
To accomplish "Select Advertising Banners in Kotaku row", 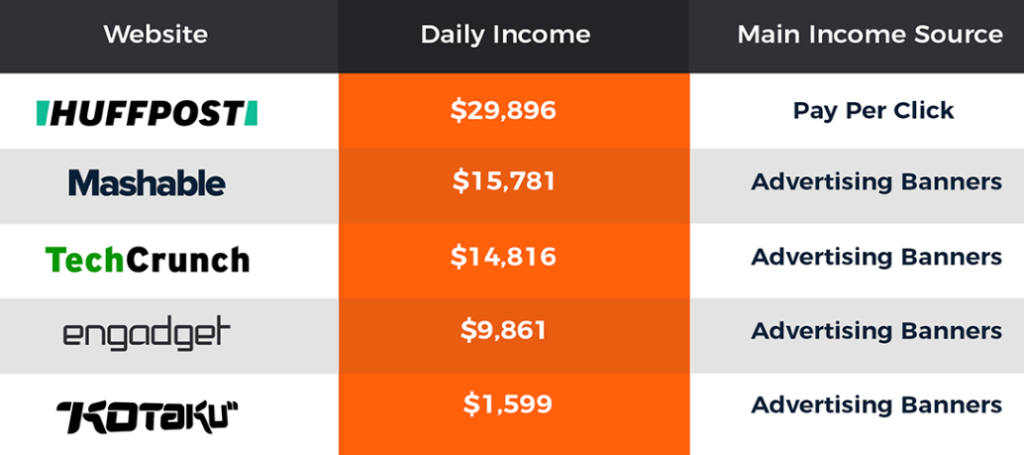I will point(876,405).
